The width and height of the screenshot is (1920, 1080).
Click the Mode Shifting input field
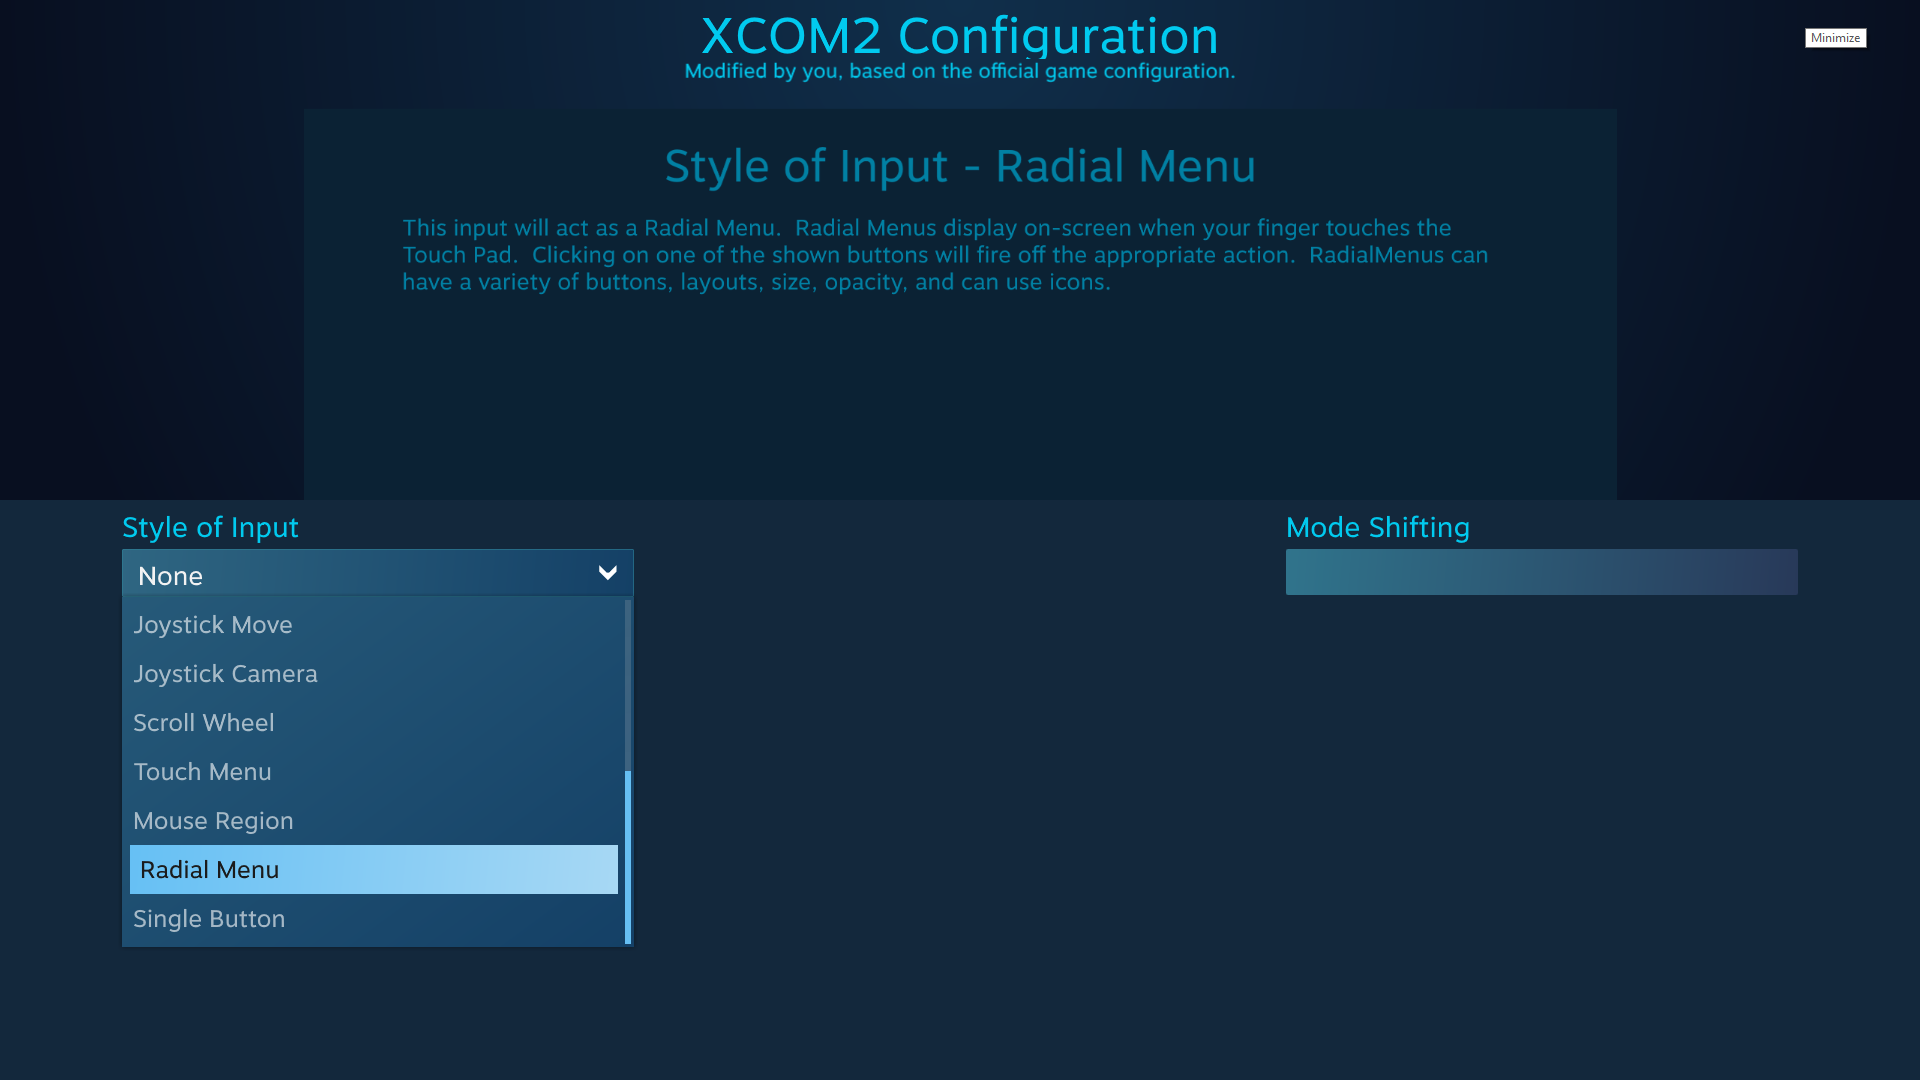tap(1540, 571)
